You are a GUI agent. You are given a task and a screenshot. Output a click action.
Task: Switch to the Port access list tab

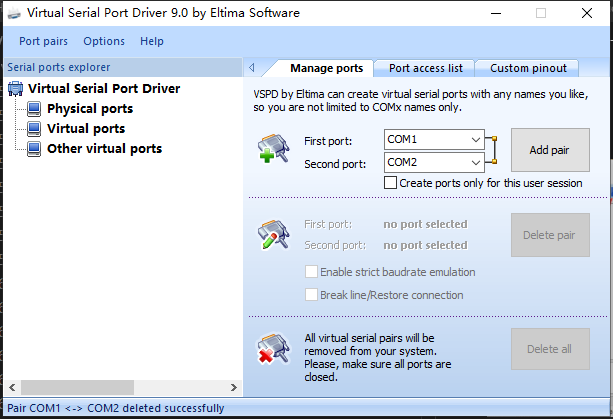tap(426, 68)
